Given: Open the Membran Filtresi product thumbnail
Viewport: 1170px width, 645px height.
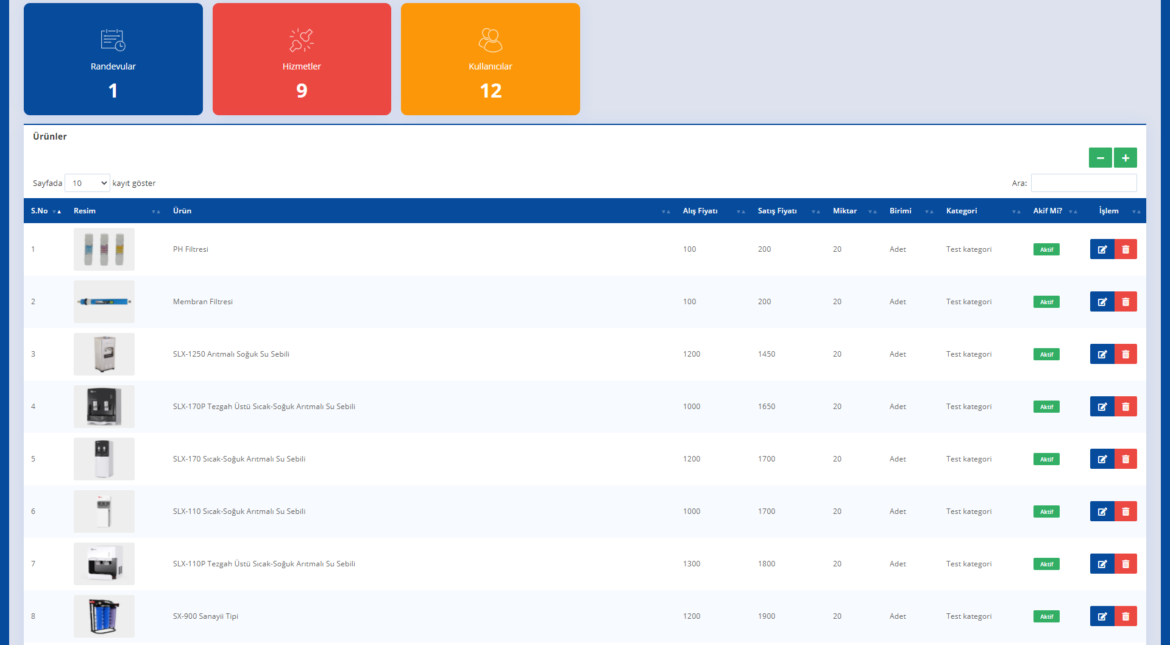Looking at the screenshot, I should click(x=104, y=302).
